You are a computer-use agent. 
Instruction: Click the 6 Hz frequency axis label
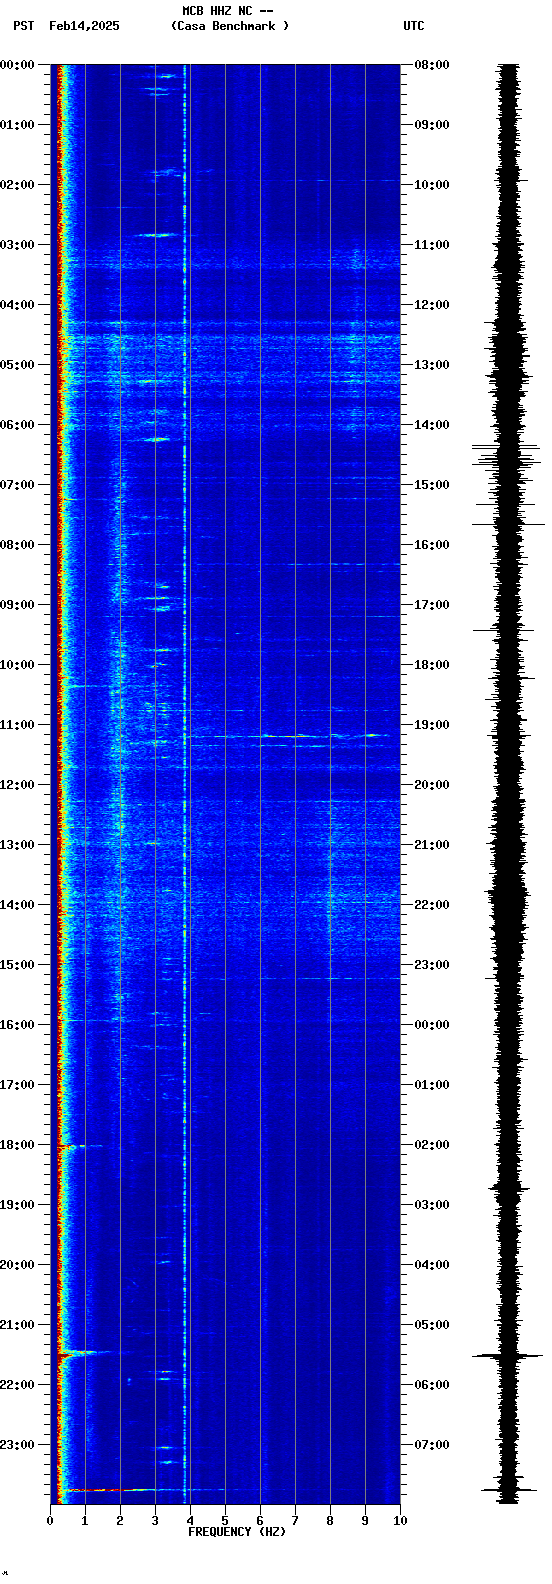tap(260, 1521)
